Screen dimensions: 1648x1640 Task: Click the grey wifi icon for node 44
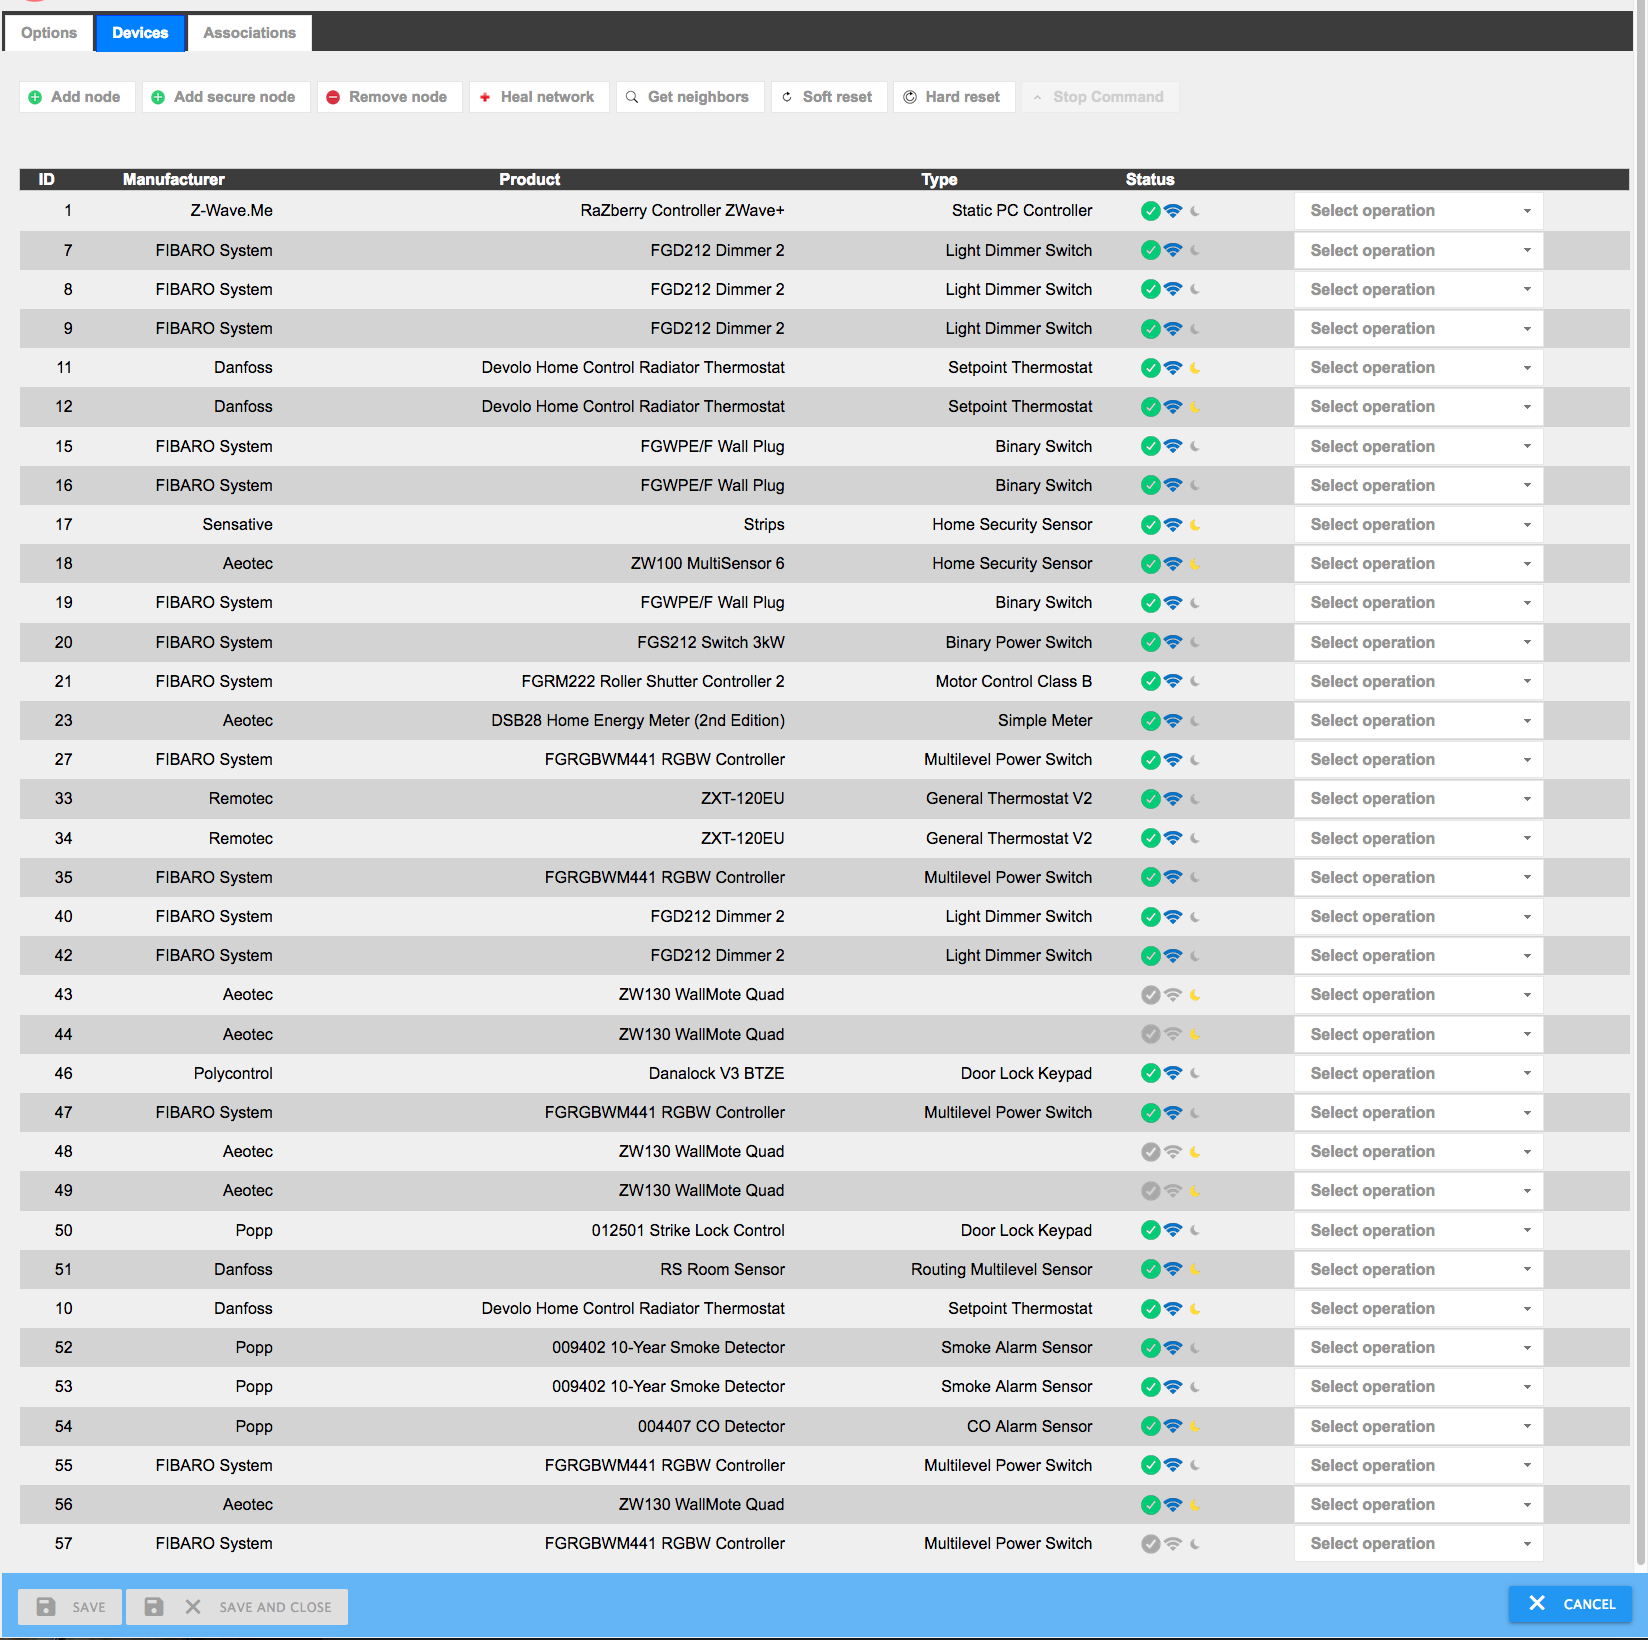point(1173,1034)
